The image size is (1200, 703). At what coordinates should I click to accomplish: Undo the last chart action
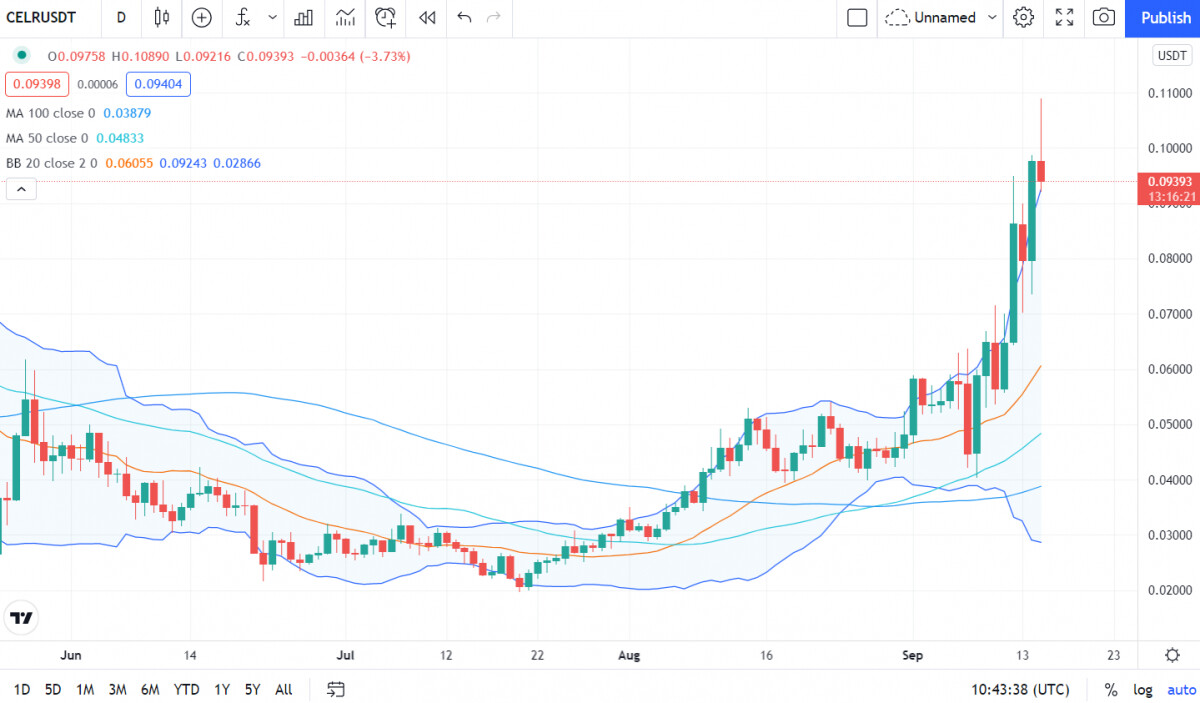pyautogui.click(x=464, y=17)
